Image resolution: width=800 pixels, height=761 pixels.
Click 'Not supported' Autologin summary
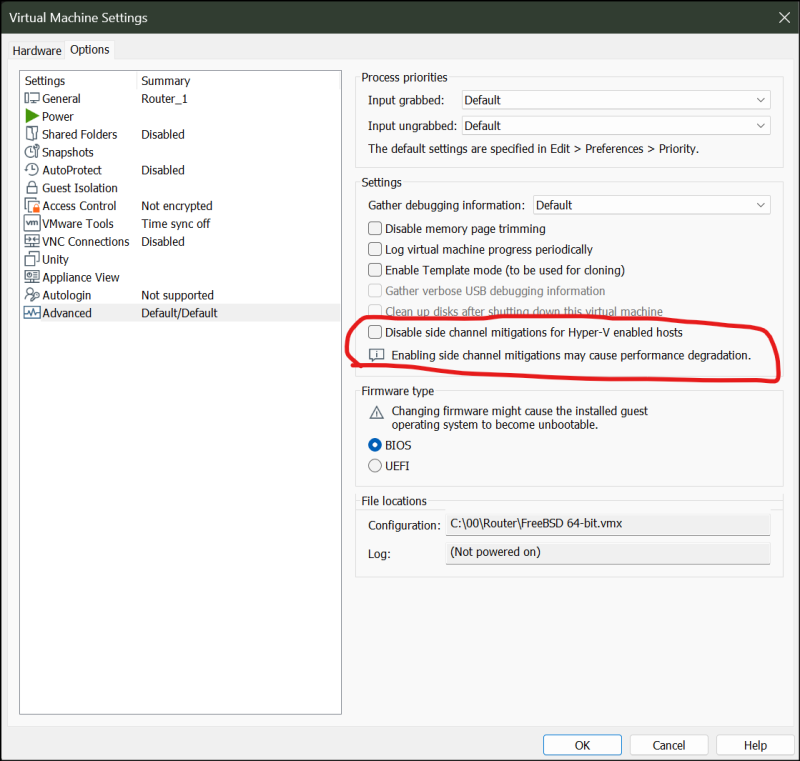point(177,295)
